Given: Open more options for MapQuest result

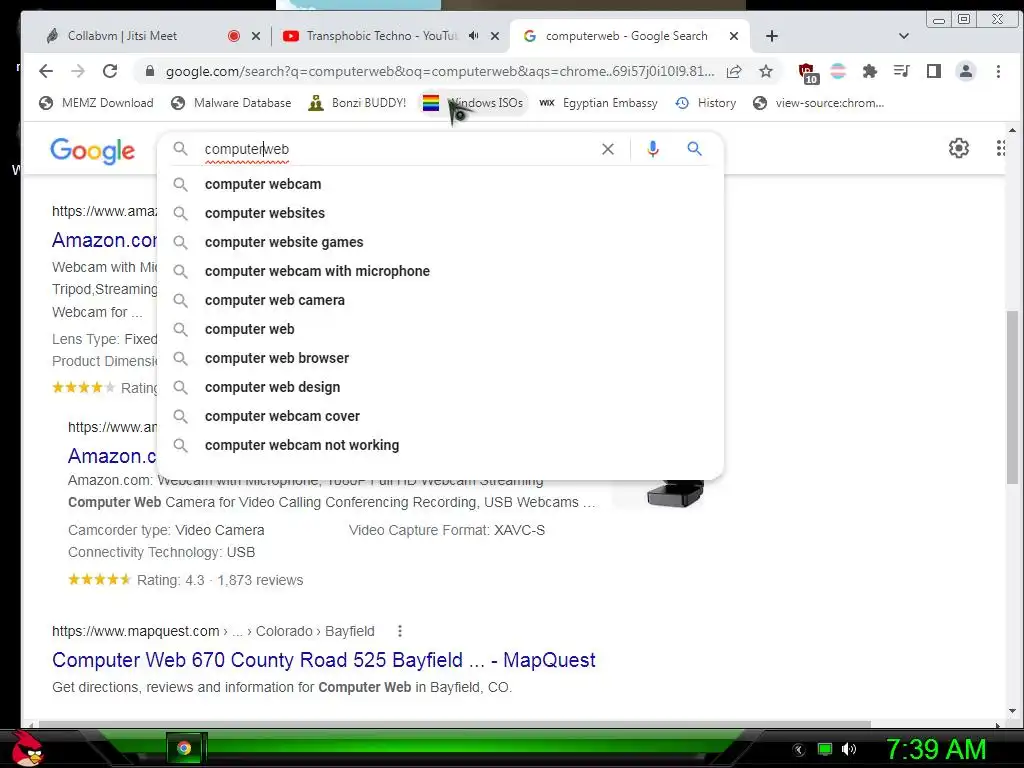Looking at the screenshot, I should 400,631.
